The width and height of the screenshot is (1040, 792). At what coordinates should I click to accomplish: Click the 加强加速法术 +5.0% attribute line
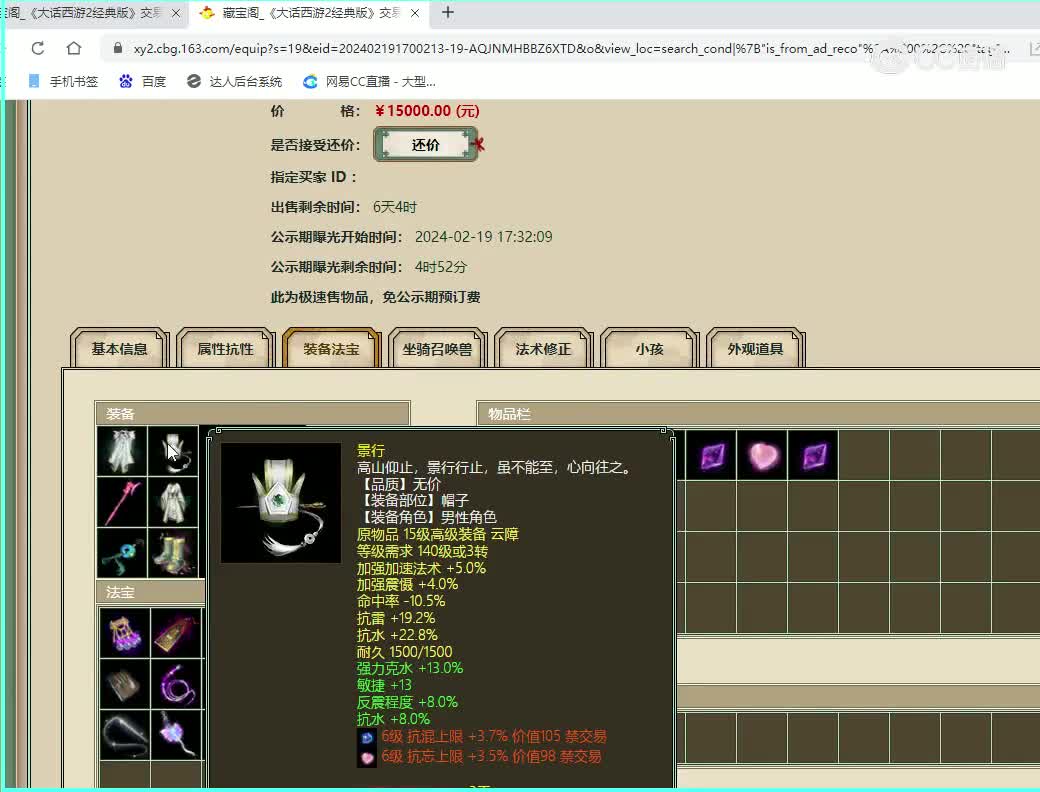pyautogui.click(x=421, y=568)
